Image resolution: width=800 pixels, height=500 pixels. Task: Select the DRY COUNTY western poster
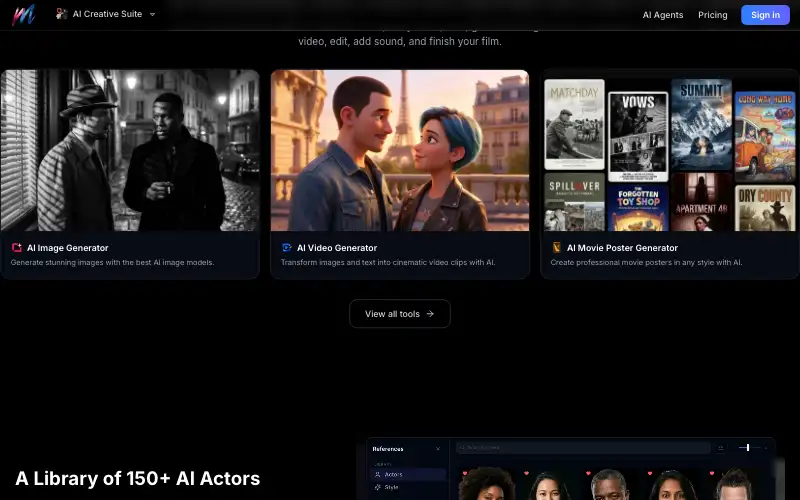(x=765, y=208)
